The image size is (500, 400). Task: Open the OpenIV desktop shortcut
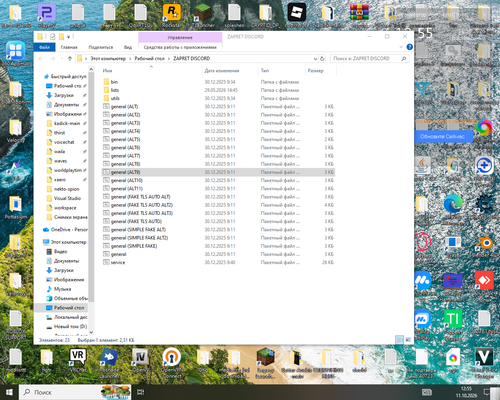click(140, 357)
